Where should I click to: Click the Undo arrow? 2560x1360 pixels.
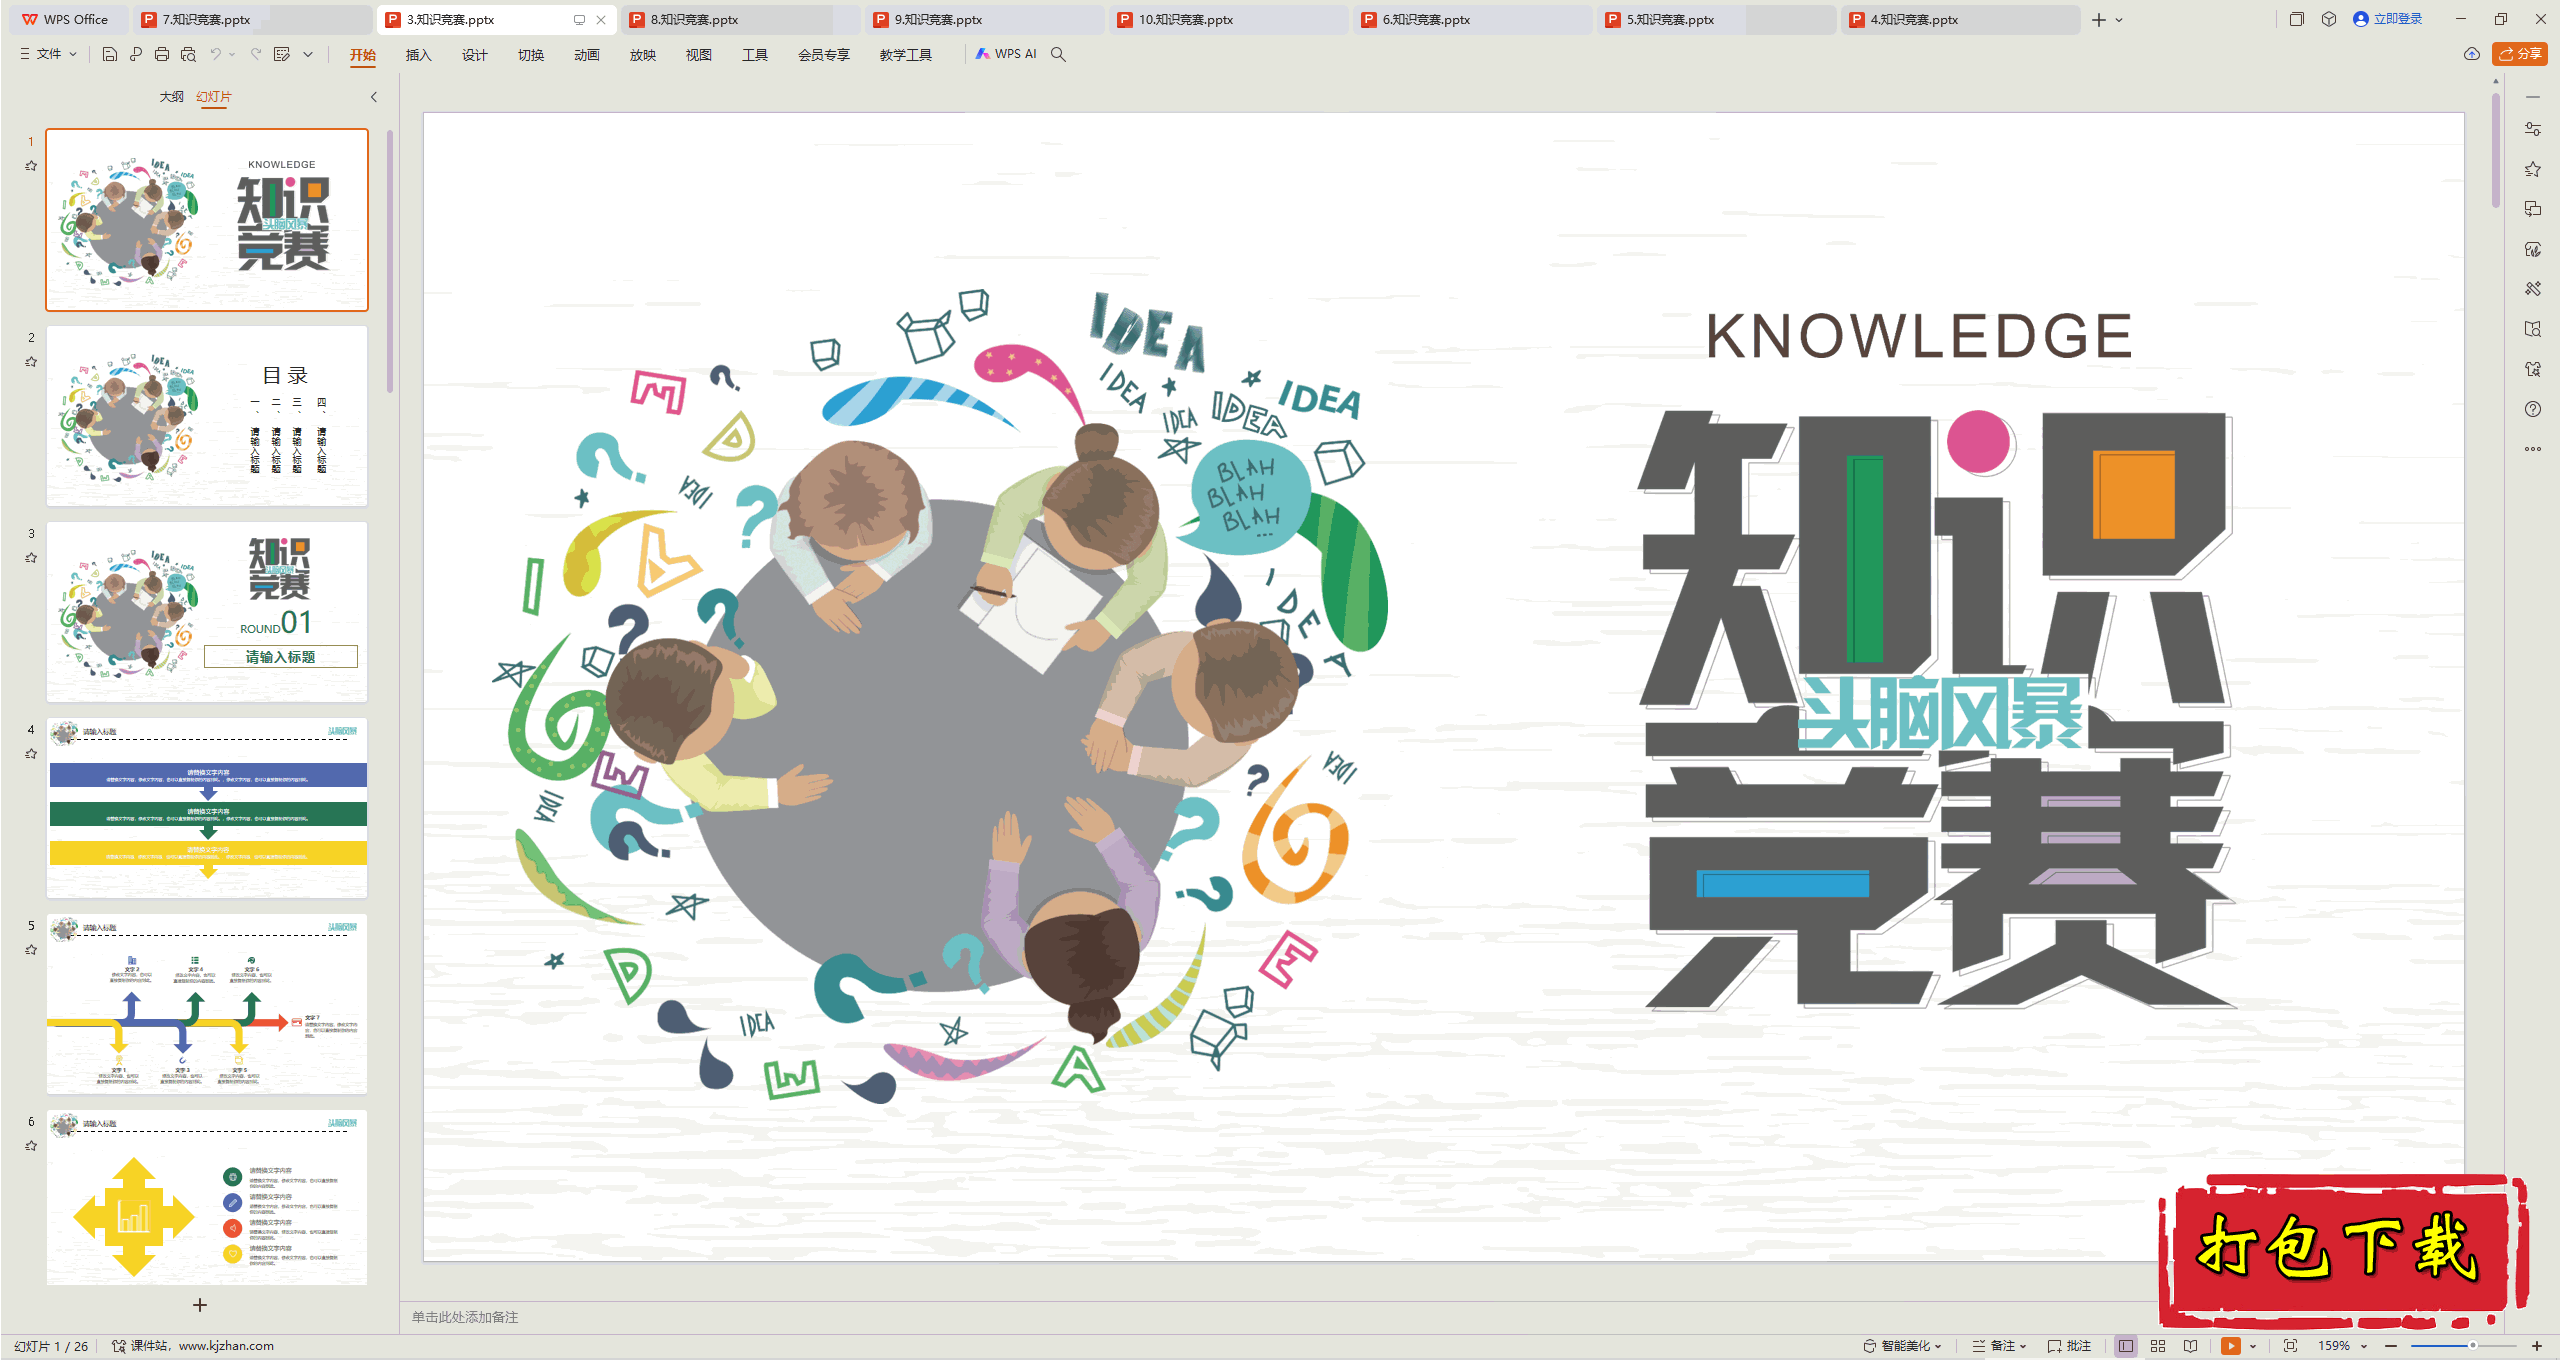(x=215, y=54)
